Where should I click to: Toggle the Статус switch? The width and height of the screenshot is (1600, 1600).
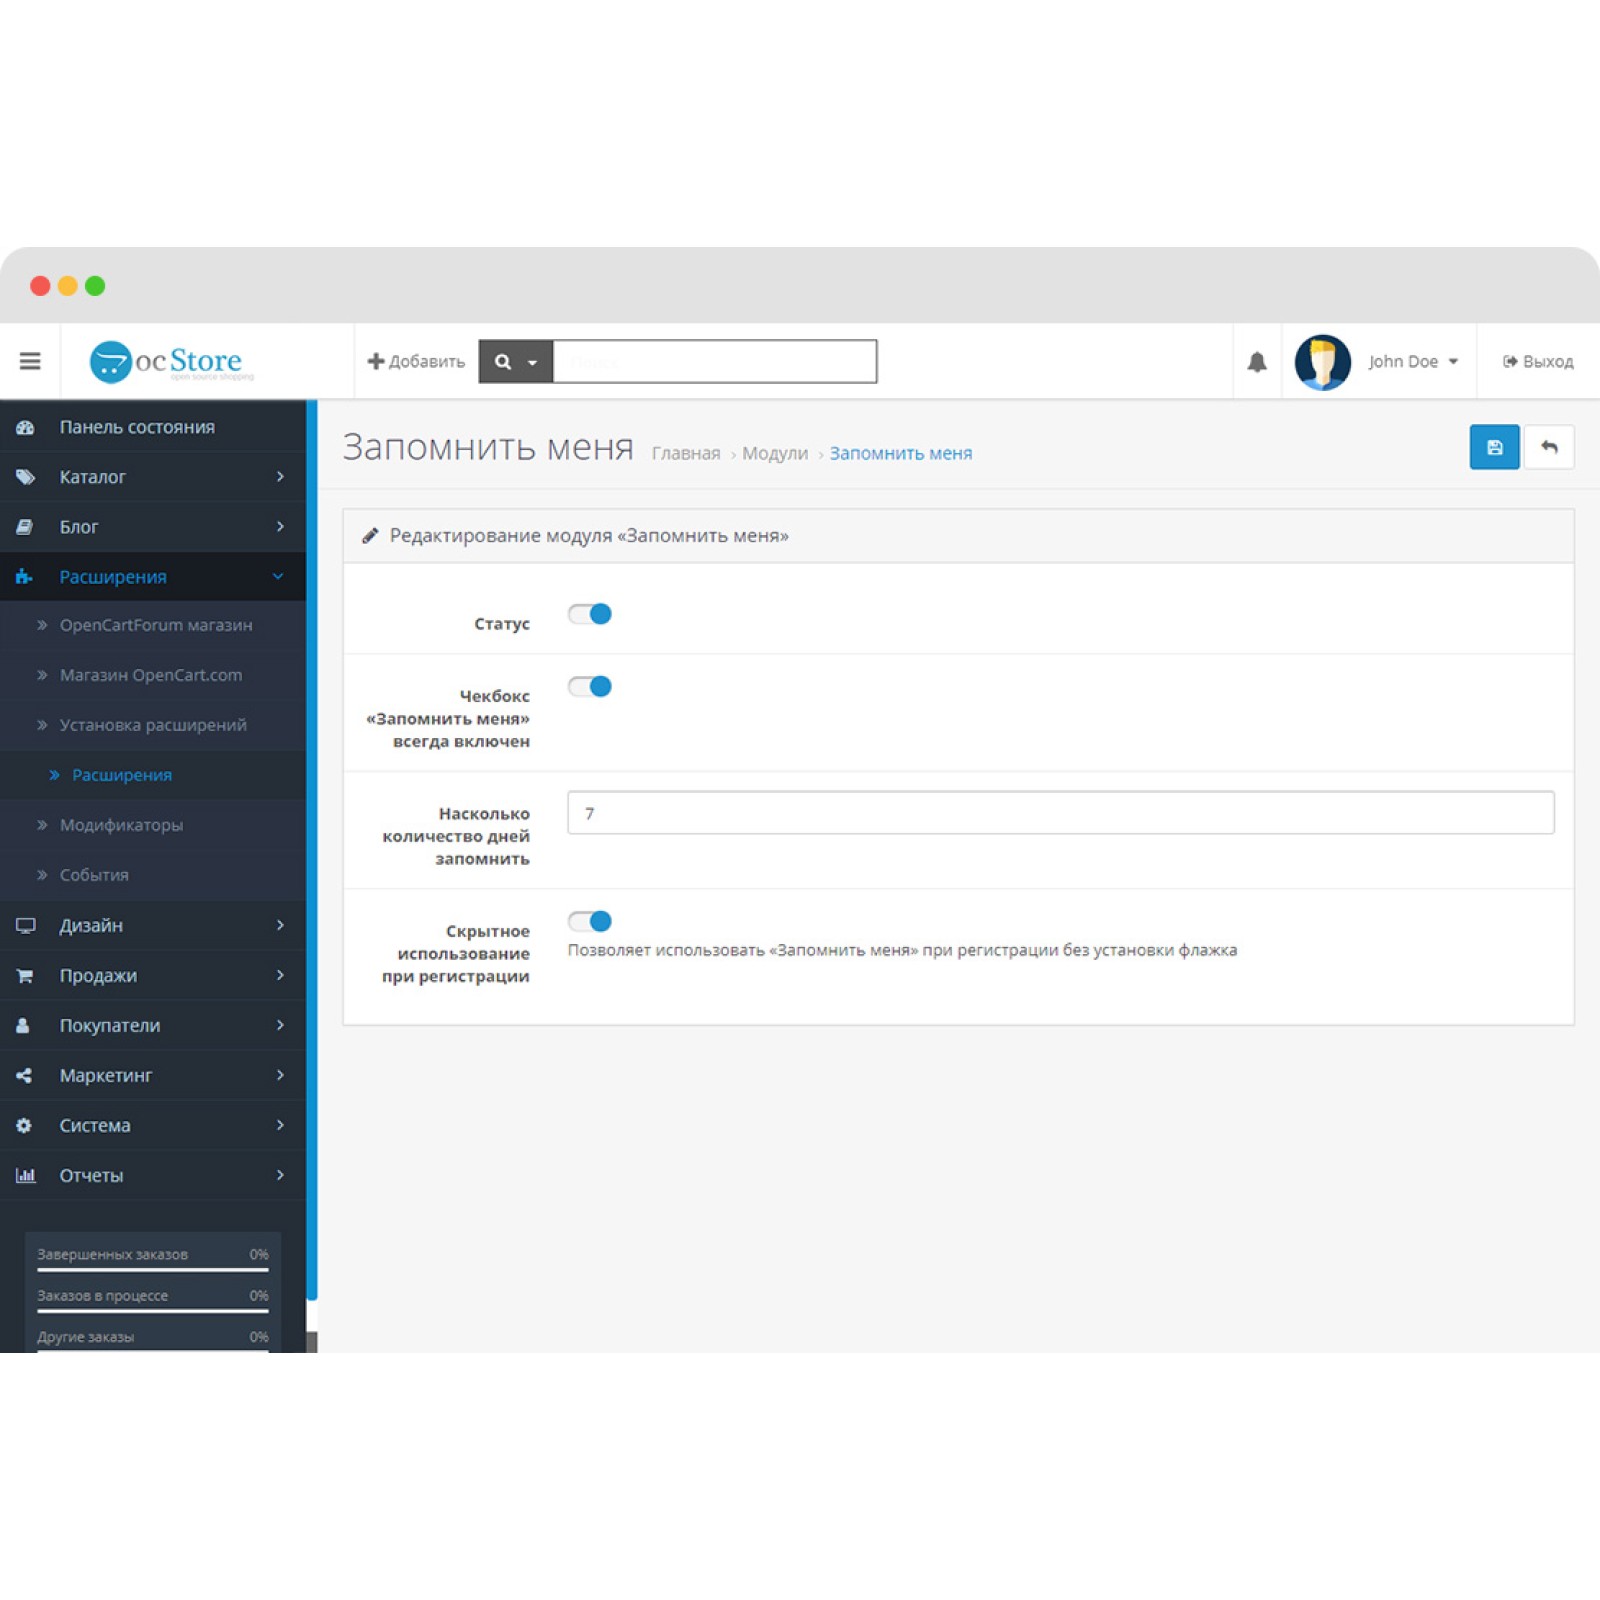tap(590, 614)
